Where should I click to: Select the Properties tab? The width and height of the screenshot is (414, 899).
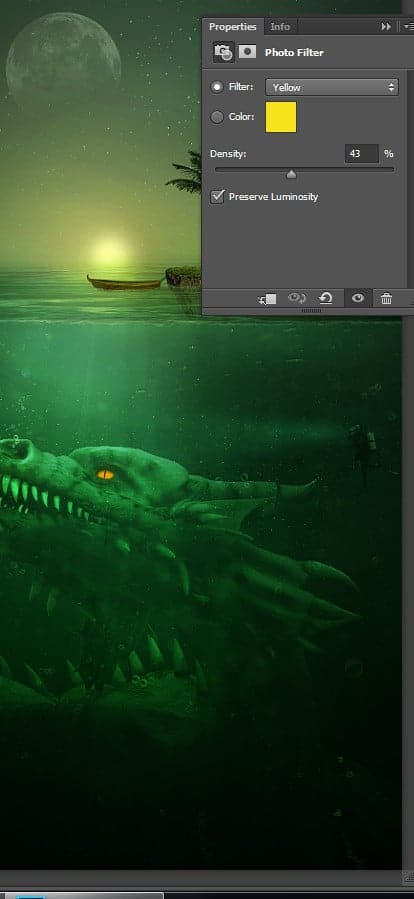[x=232, y=27]
